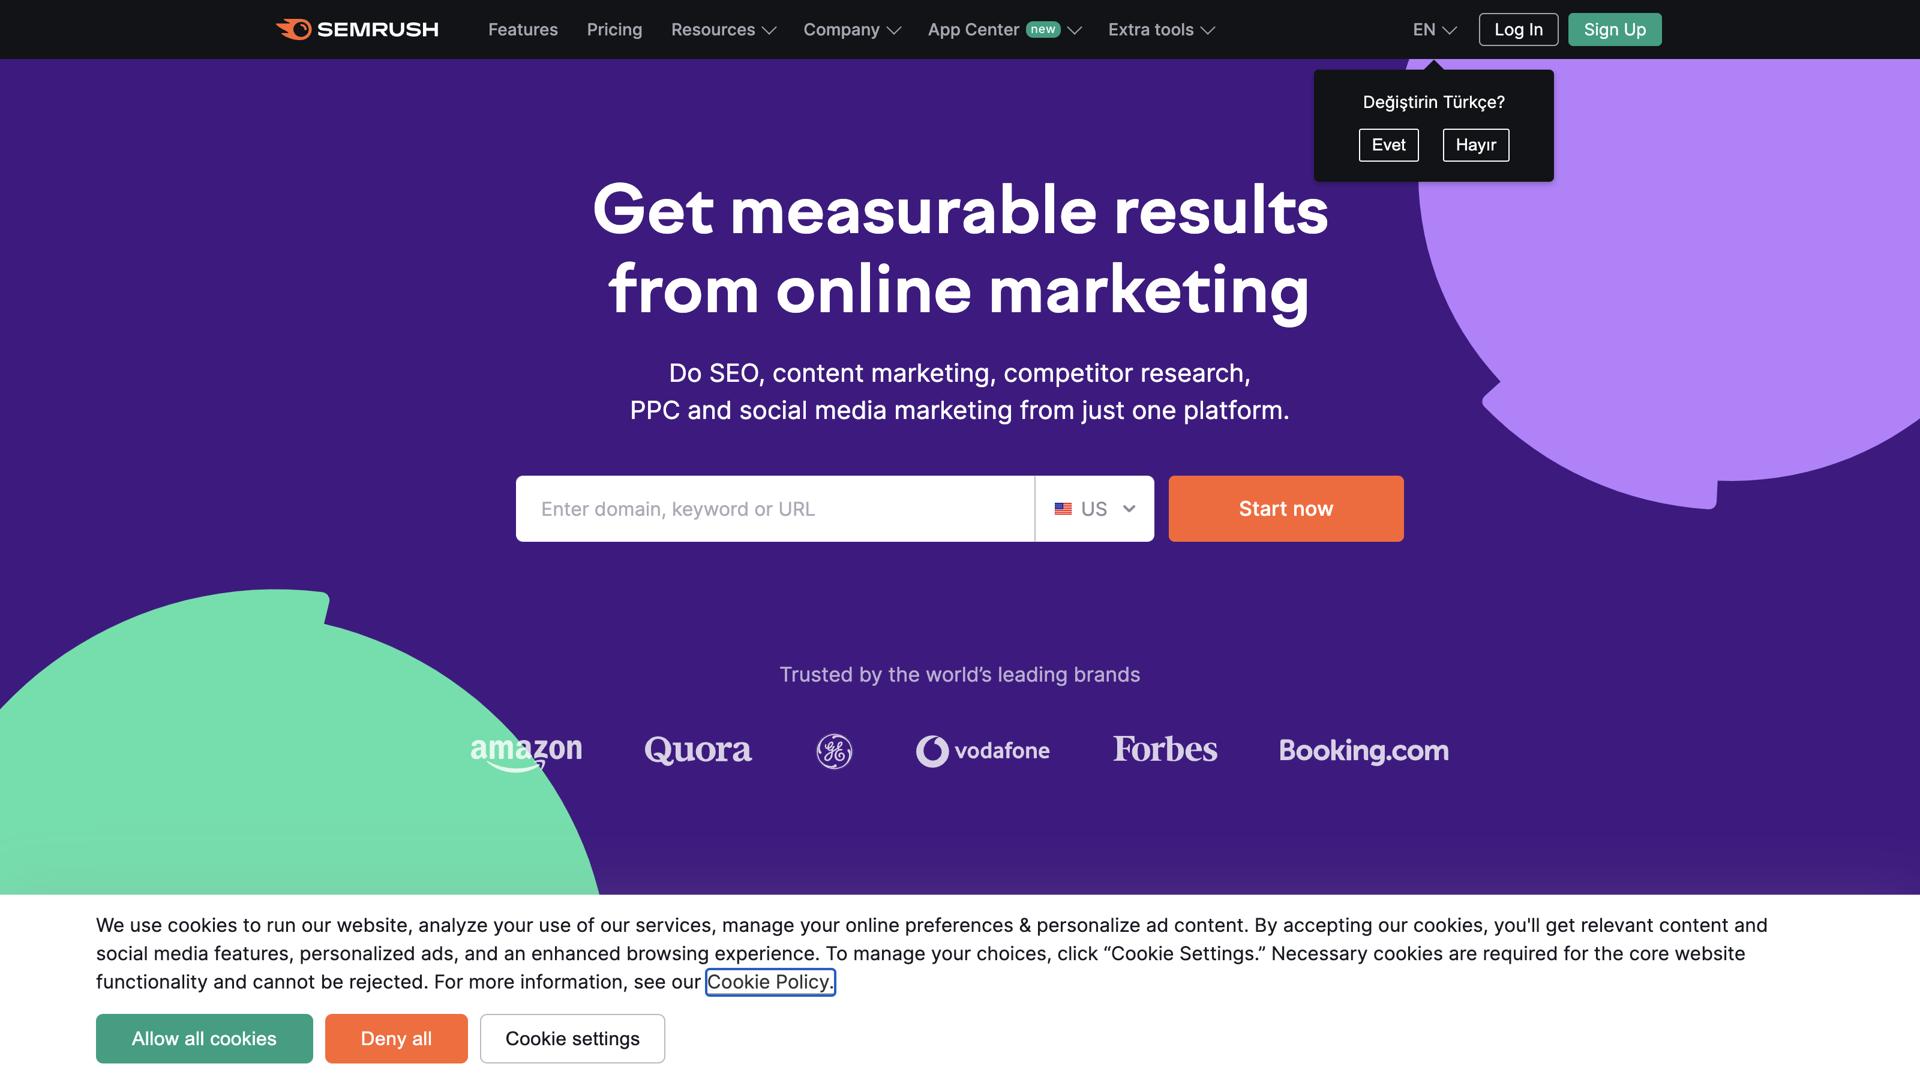Image resolution: width=1920 pixels, height=1080 pixels.
Task: Click the Forbes brand logo
Action: point(1165,750)
